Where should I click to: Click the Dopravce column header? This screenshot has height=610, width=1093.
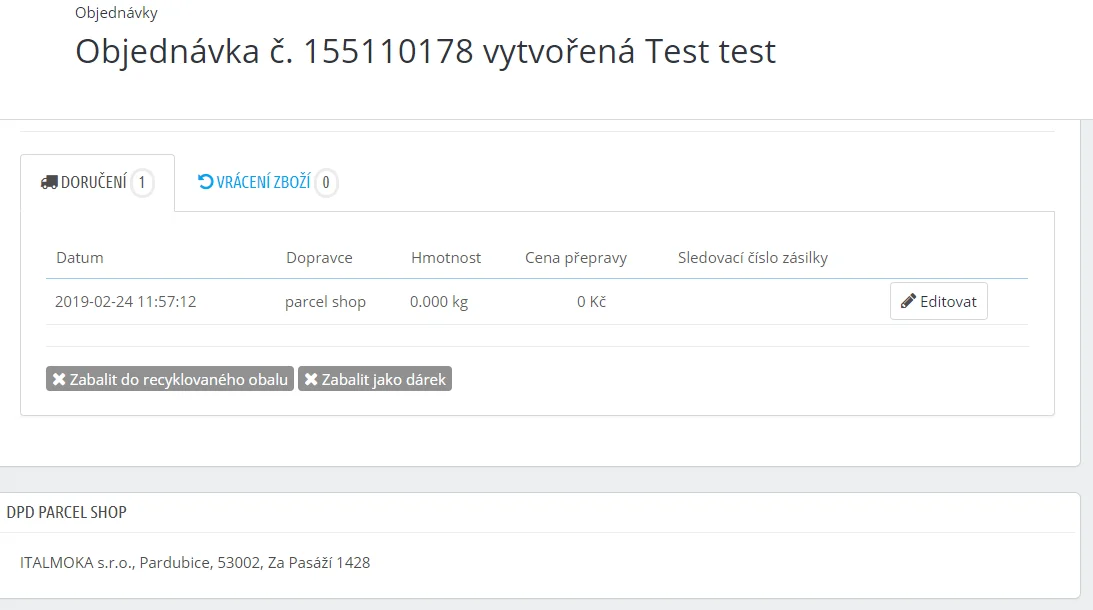[319, 258]
